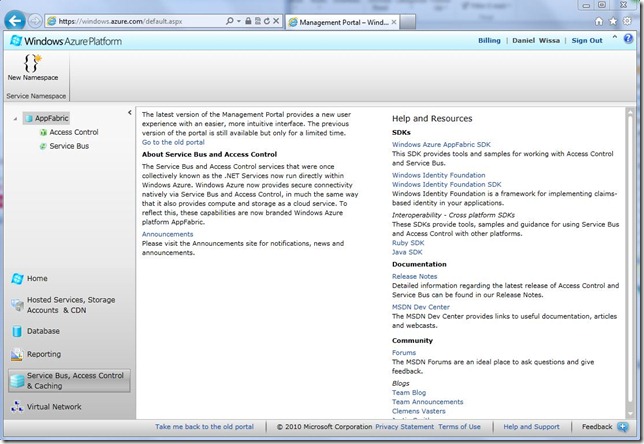This screenshot has width=644, height=444.
Task: Open the browser Home icon
Action: point(599,21)
